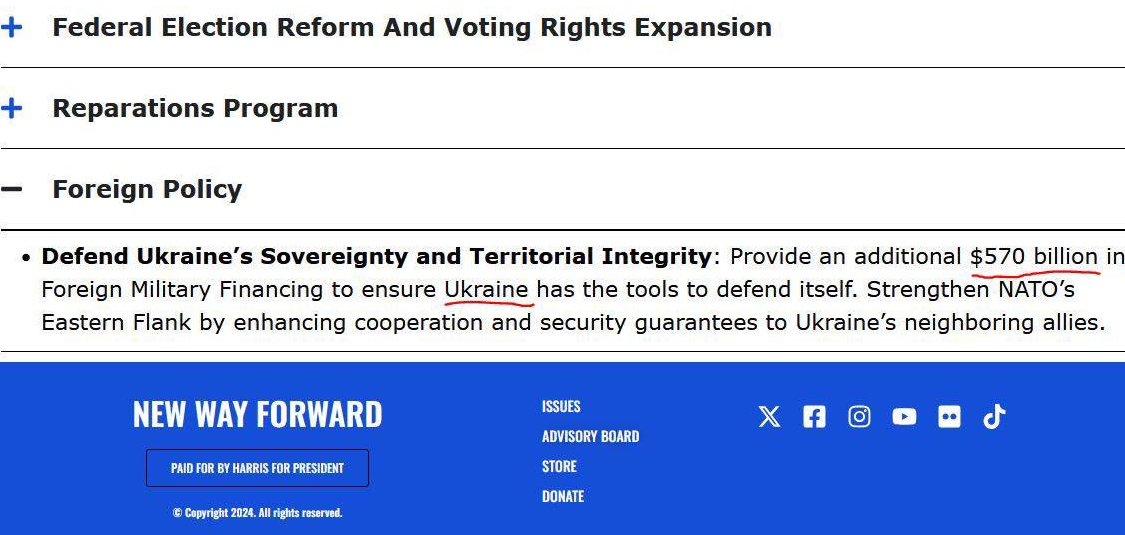Expand Reparations Program plus icon
Screen dimensions: 1125x535
(x=12, y=108)
